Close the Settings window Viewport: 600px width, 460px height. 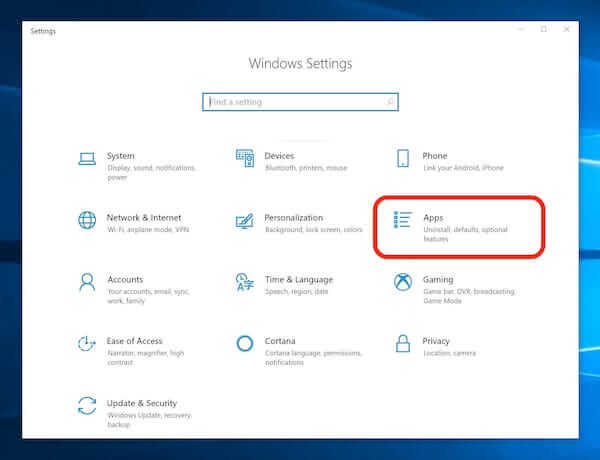point(567,29)
